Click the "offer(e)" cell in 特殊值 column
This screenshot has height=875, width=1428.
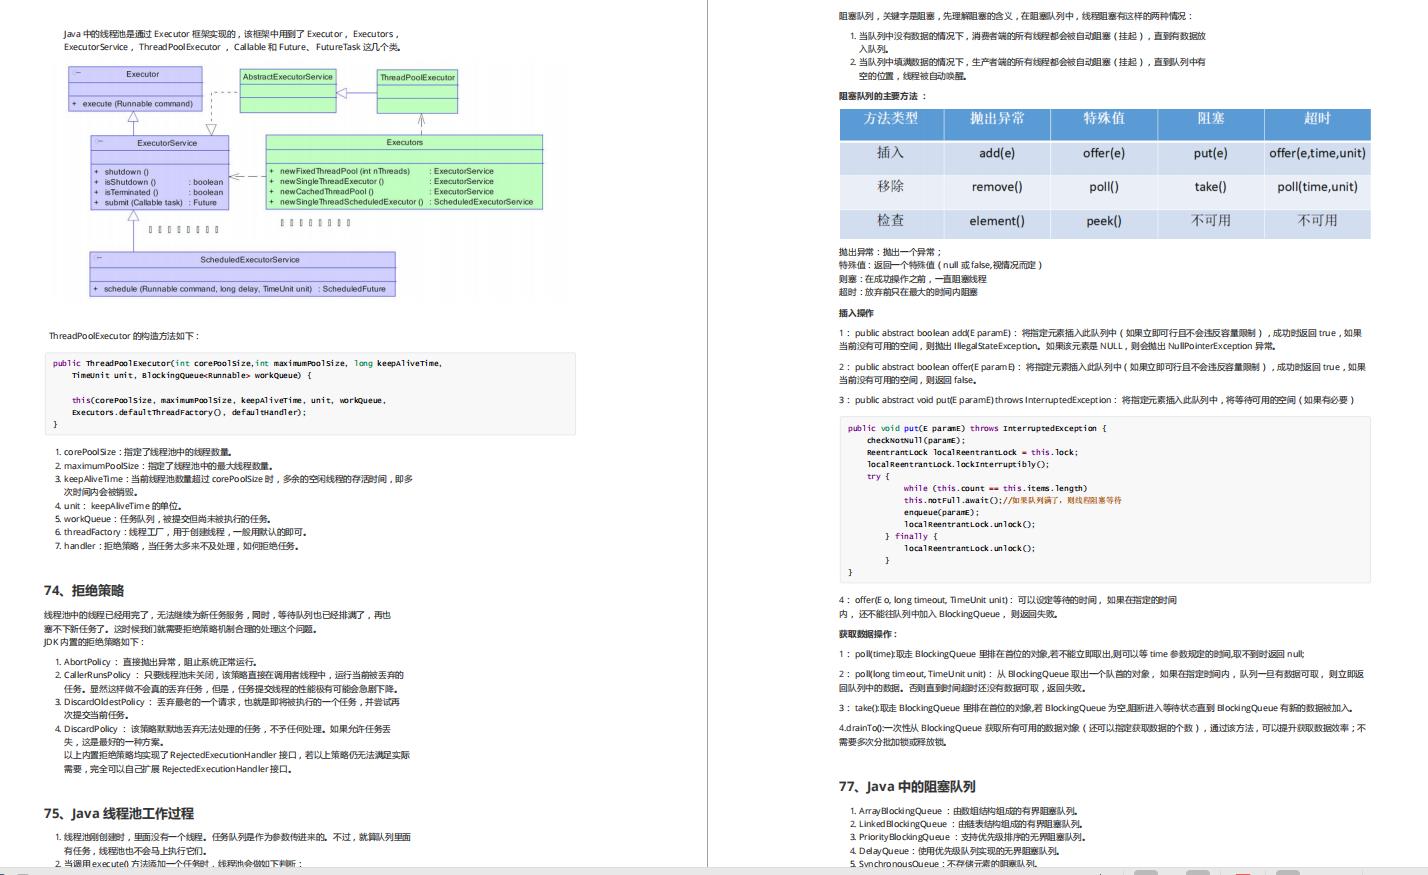click(x=1104, y=153)
